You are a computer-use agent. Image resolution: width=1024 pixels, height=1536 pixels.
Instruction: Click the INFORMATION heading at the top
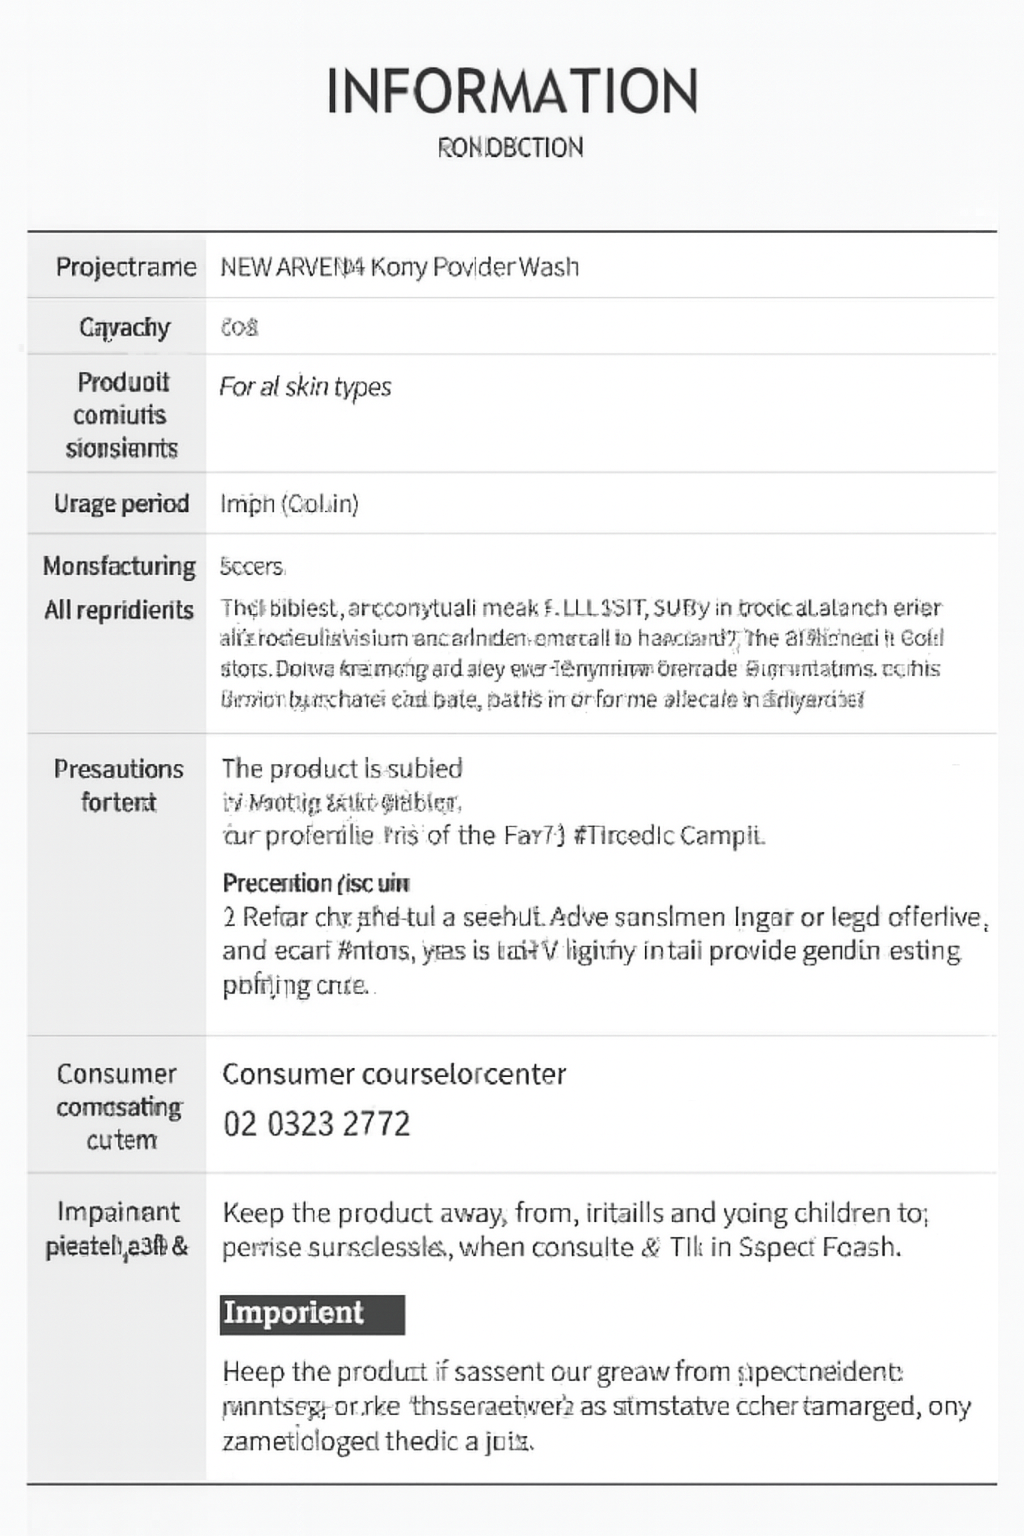pyautogui.click(x=511, y=92)
